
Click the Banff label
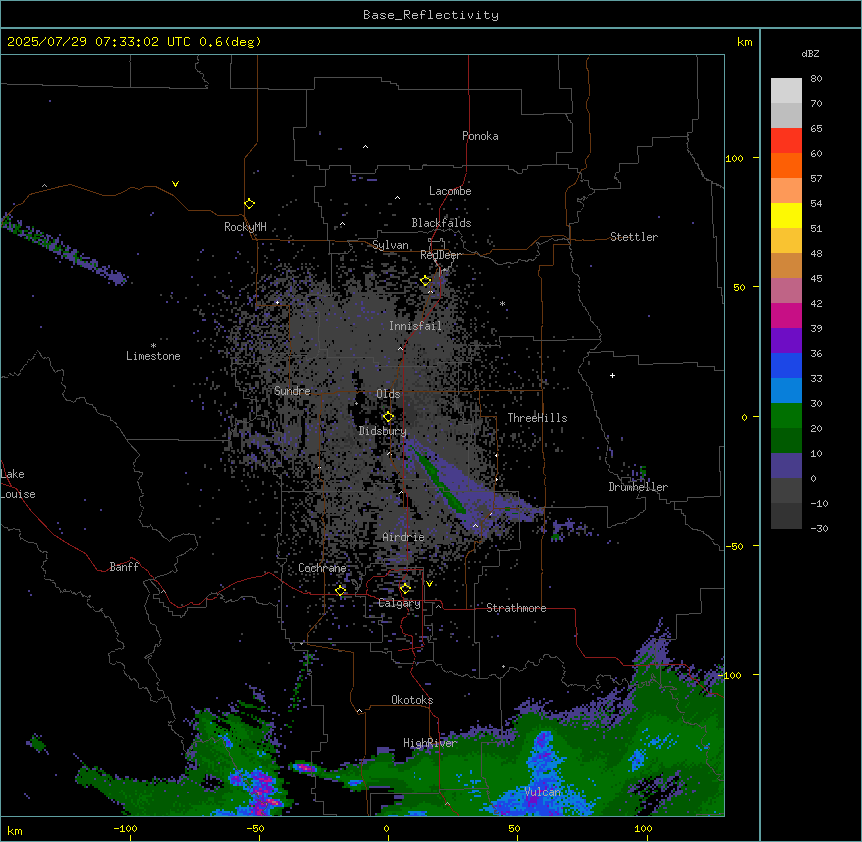124,567
